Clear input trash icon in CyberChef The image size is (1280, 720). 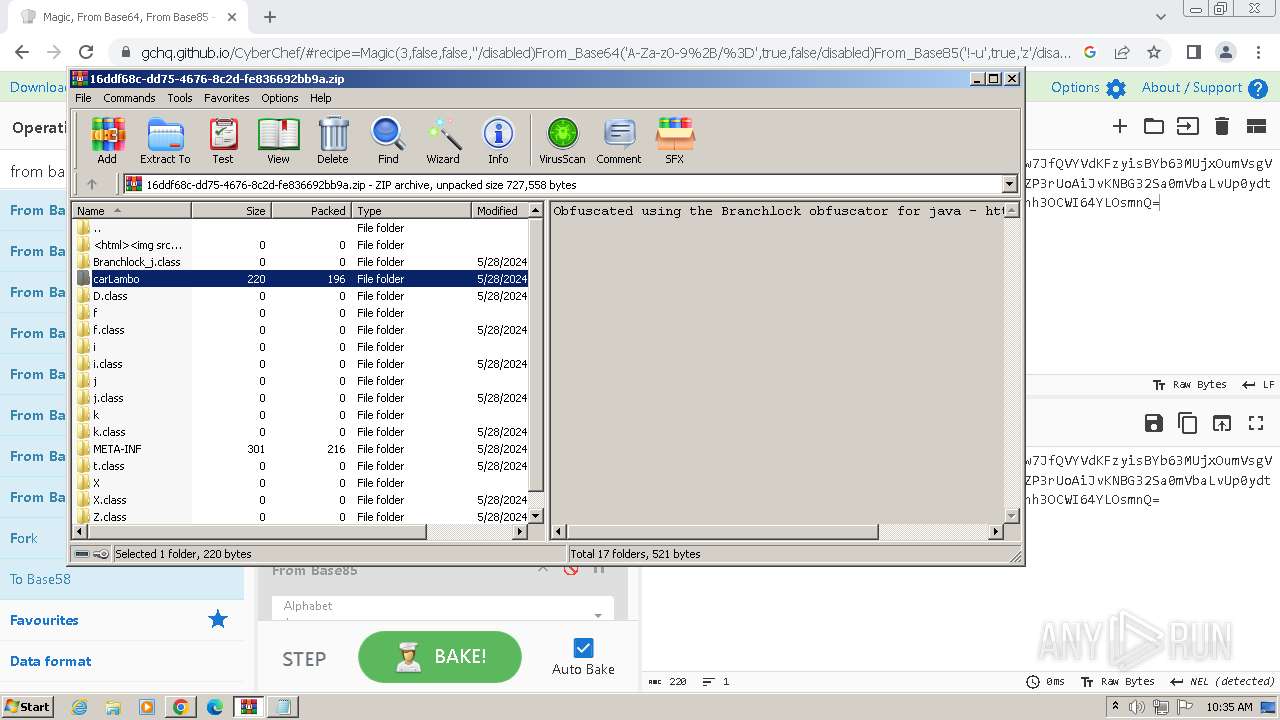(x=1222, y=126)
